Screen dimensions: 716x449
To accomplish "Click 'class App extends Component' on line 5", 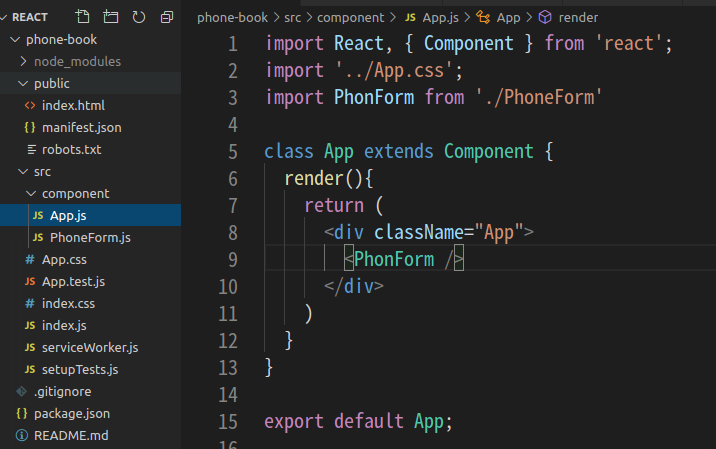I will pyautogui.click(x=399, y=152).
